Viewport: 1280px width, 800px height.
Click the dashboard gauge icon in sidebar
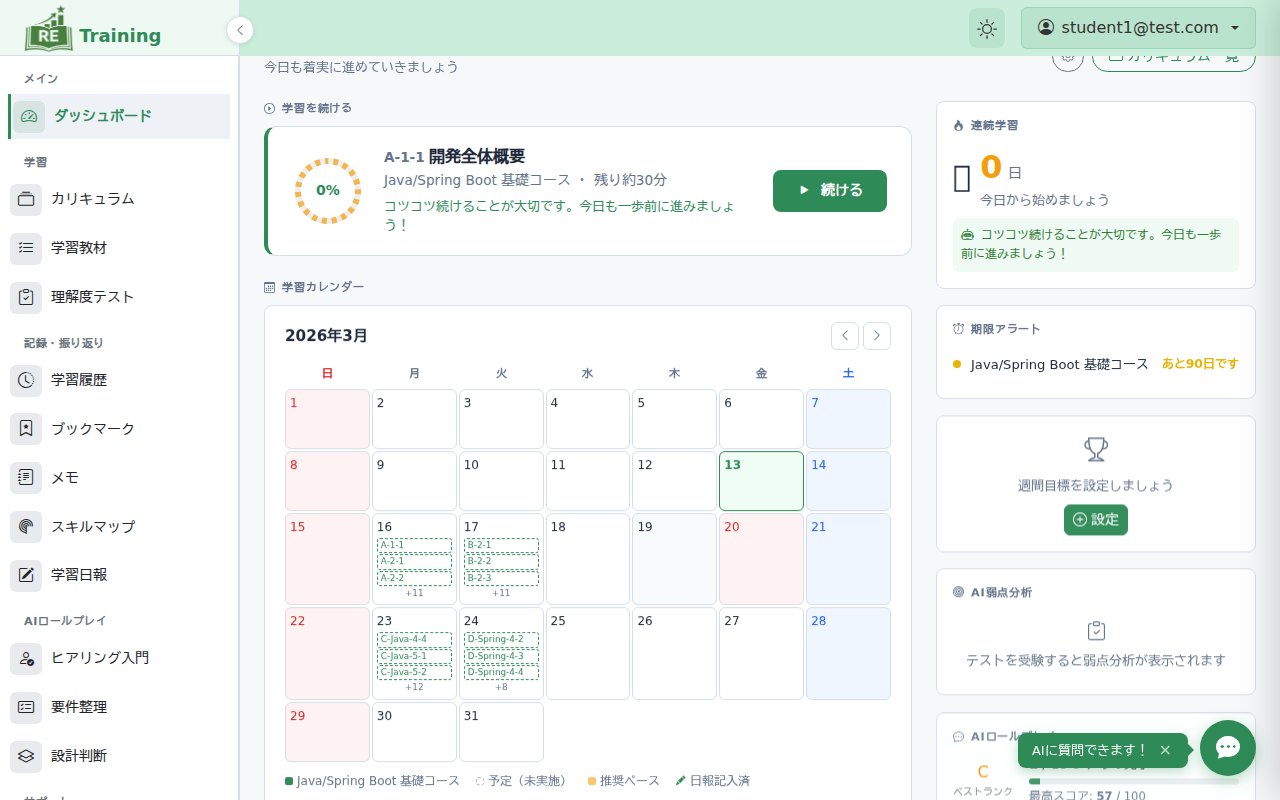coord(29,116)
